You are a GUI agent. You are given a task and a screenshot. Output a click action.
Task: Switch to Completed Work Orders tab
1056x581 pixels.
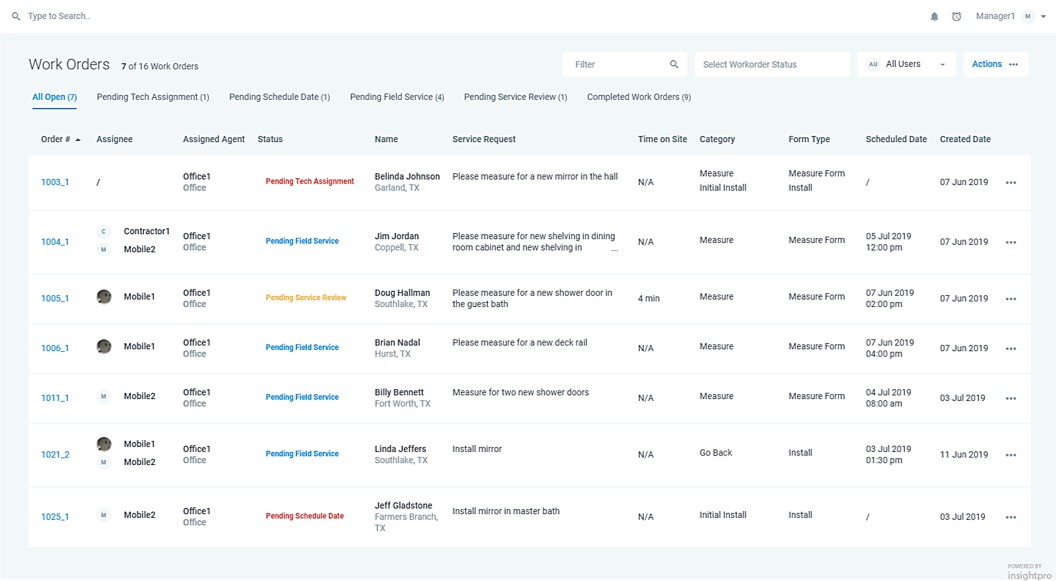tap(638, 98)
